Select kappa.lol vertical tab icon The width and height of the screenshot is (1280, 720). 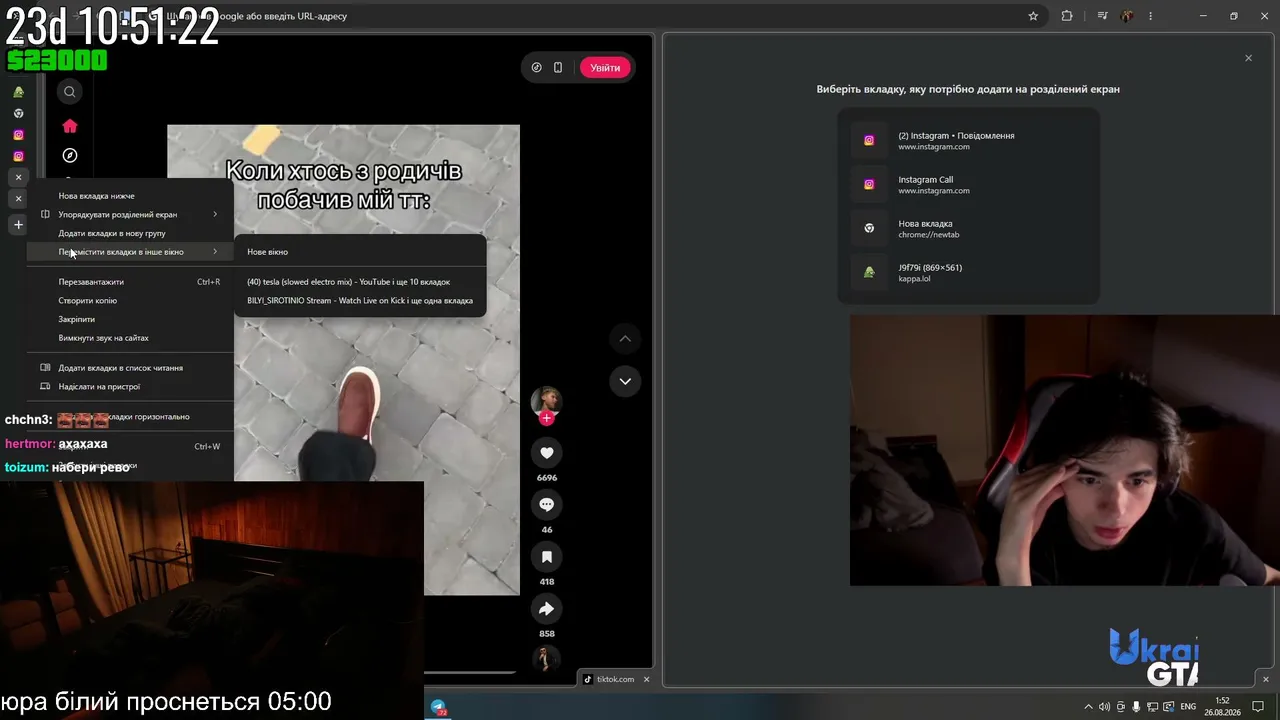[18, 92]
